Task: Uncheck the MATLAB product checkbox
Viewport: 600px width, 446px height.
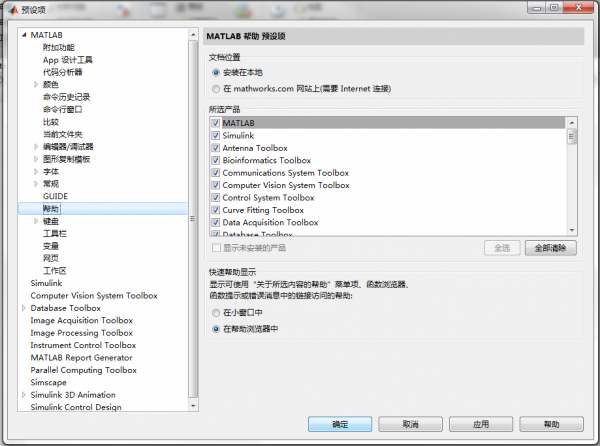Action: point(215,123)
